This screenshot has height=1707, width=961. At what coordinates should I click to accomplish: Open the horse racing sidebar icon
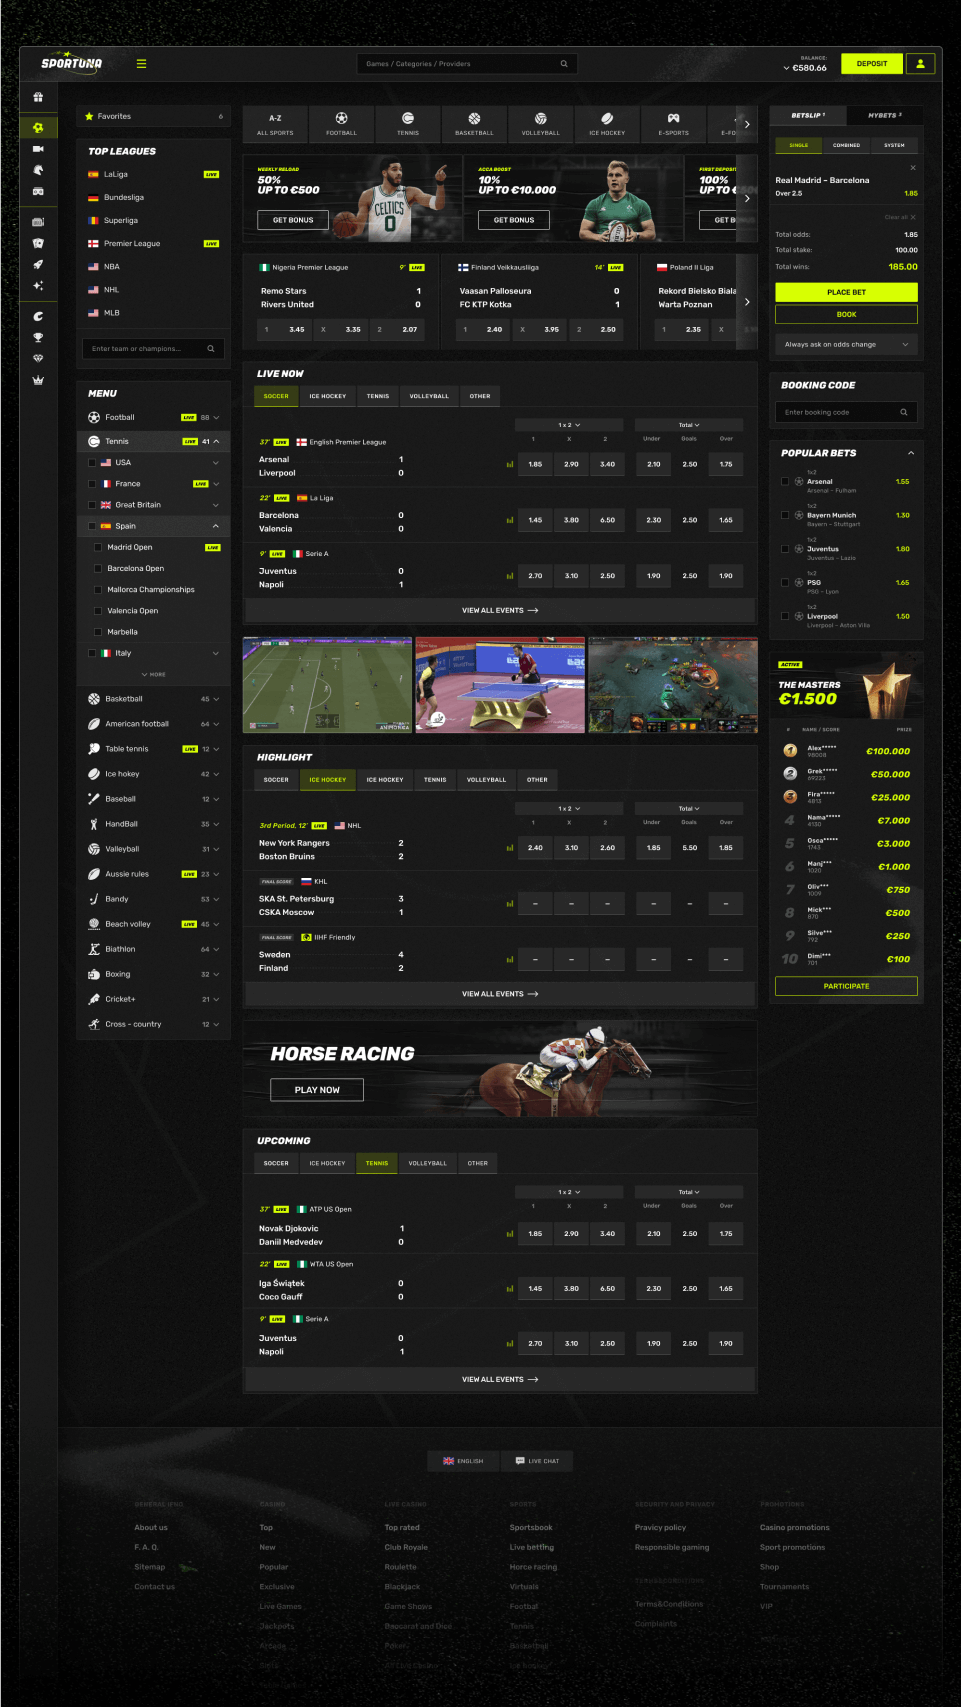pos(38,170)
